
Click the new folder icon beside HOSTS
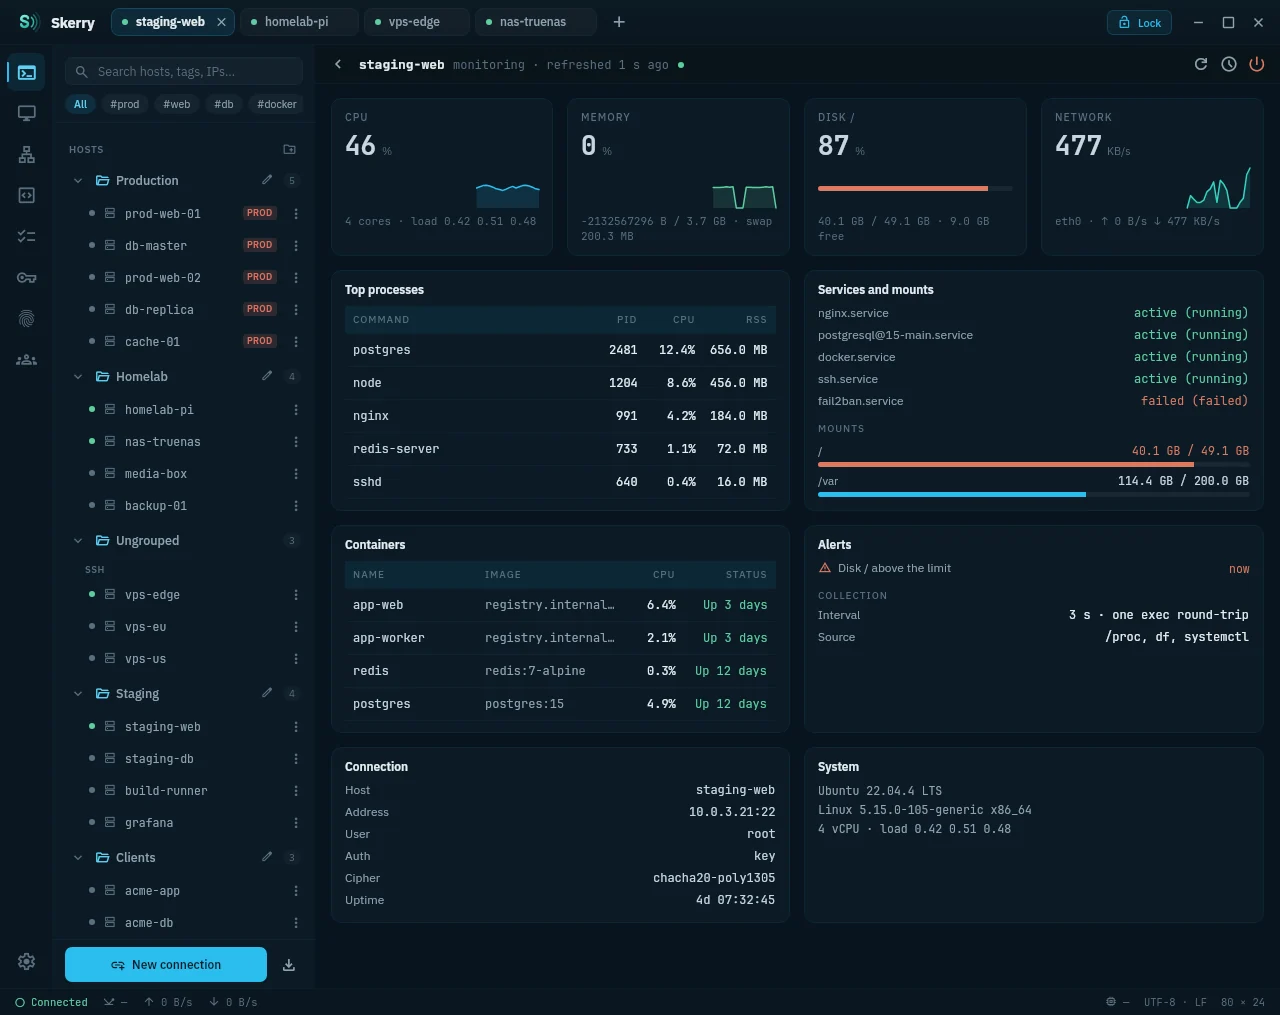pos(290,149)
